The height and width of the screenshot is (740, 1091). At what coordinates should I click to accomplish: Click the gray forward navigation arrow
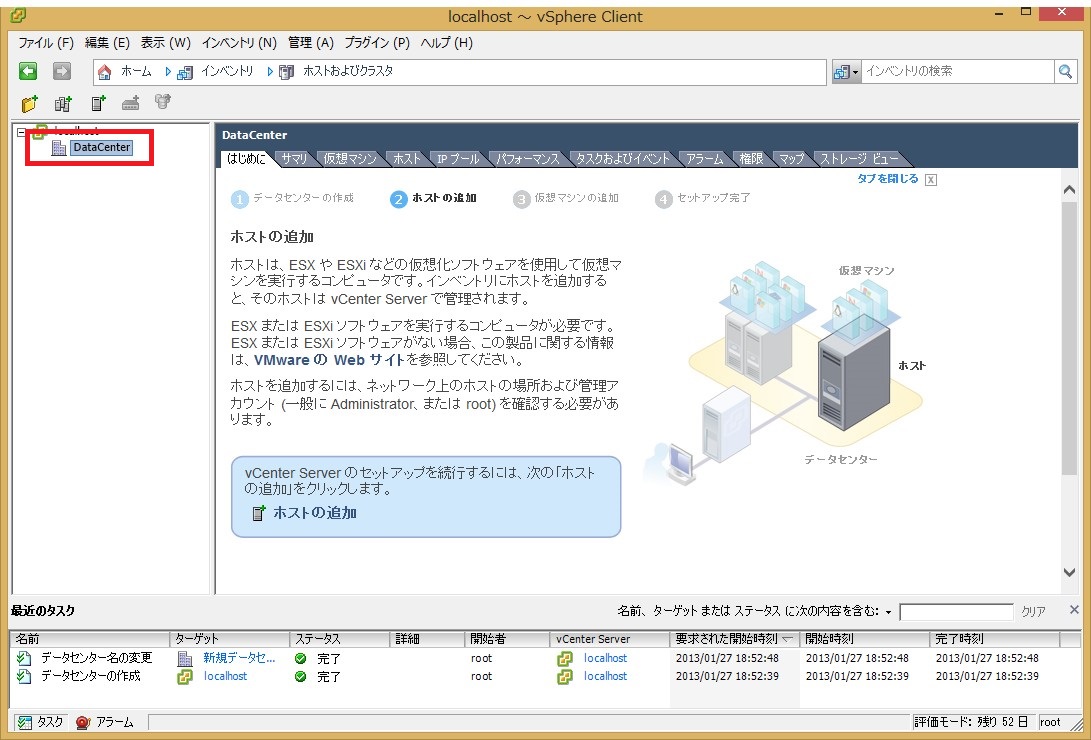[x=62, y=71]
